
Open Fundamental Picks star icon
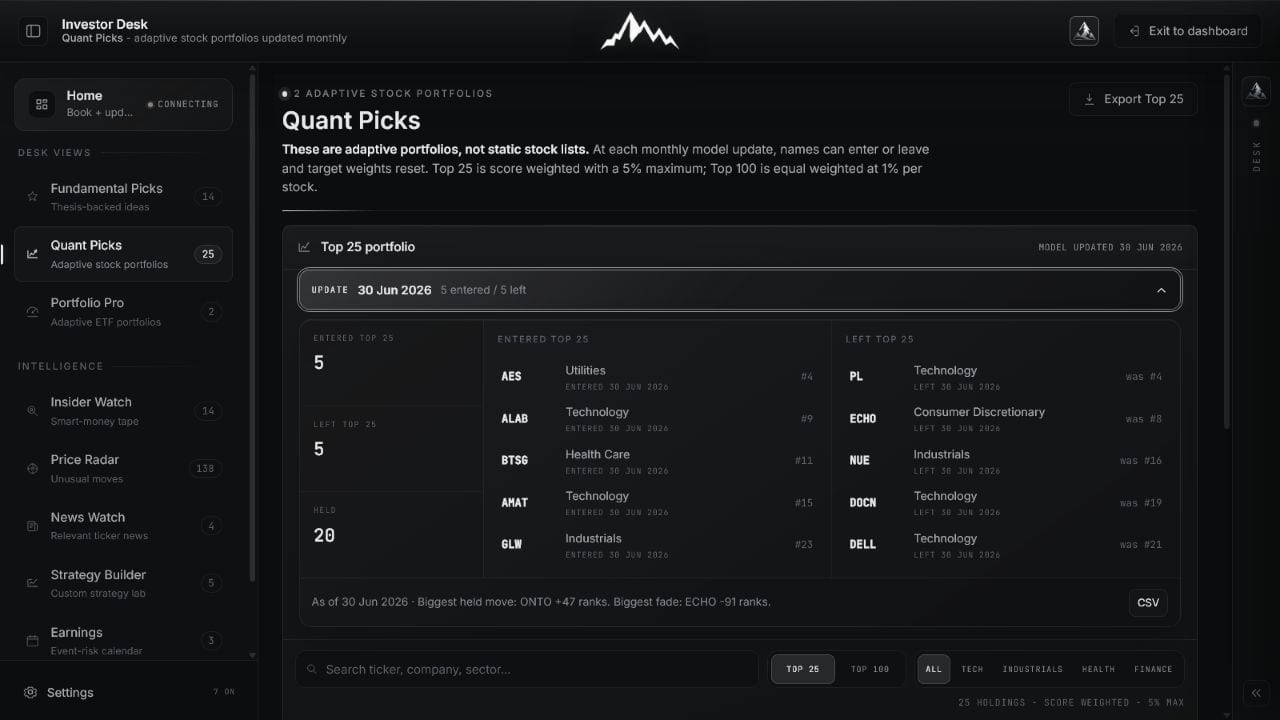32,197
